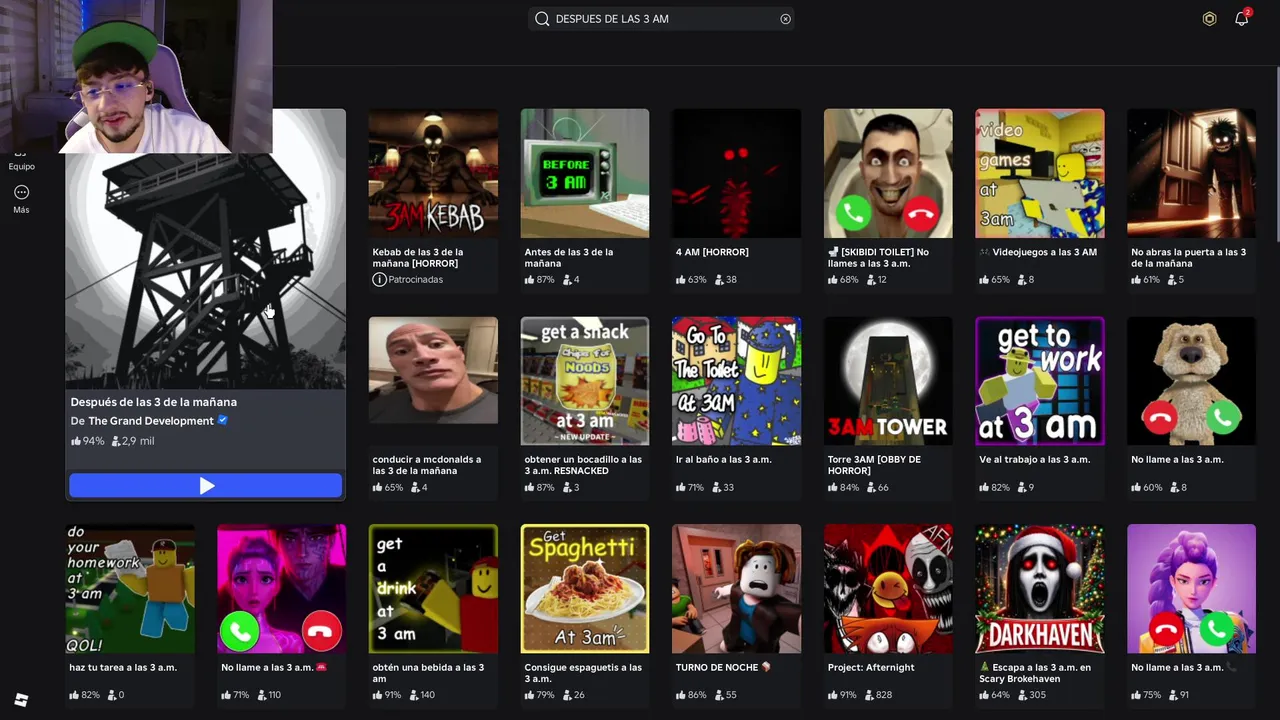Click the verified badge next to The Grand Development

pos(222,421)
